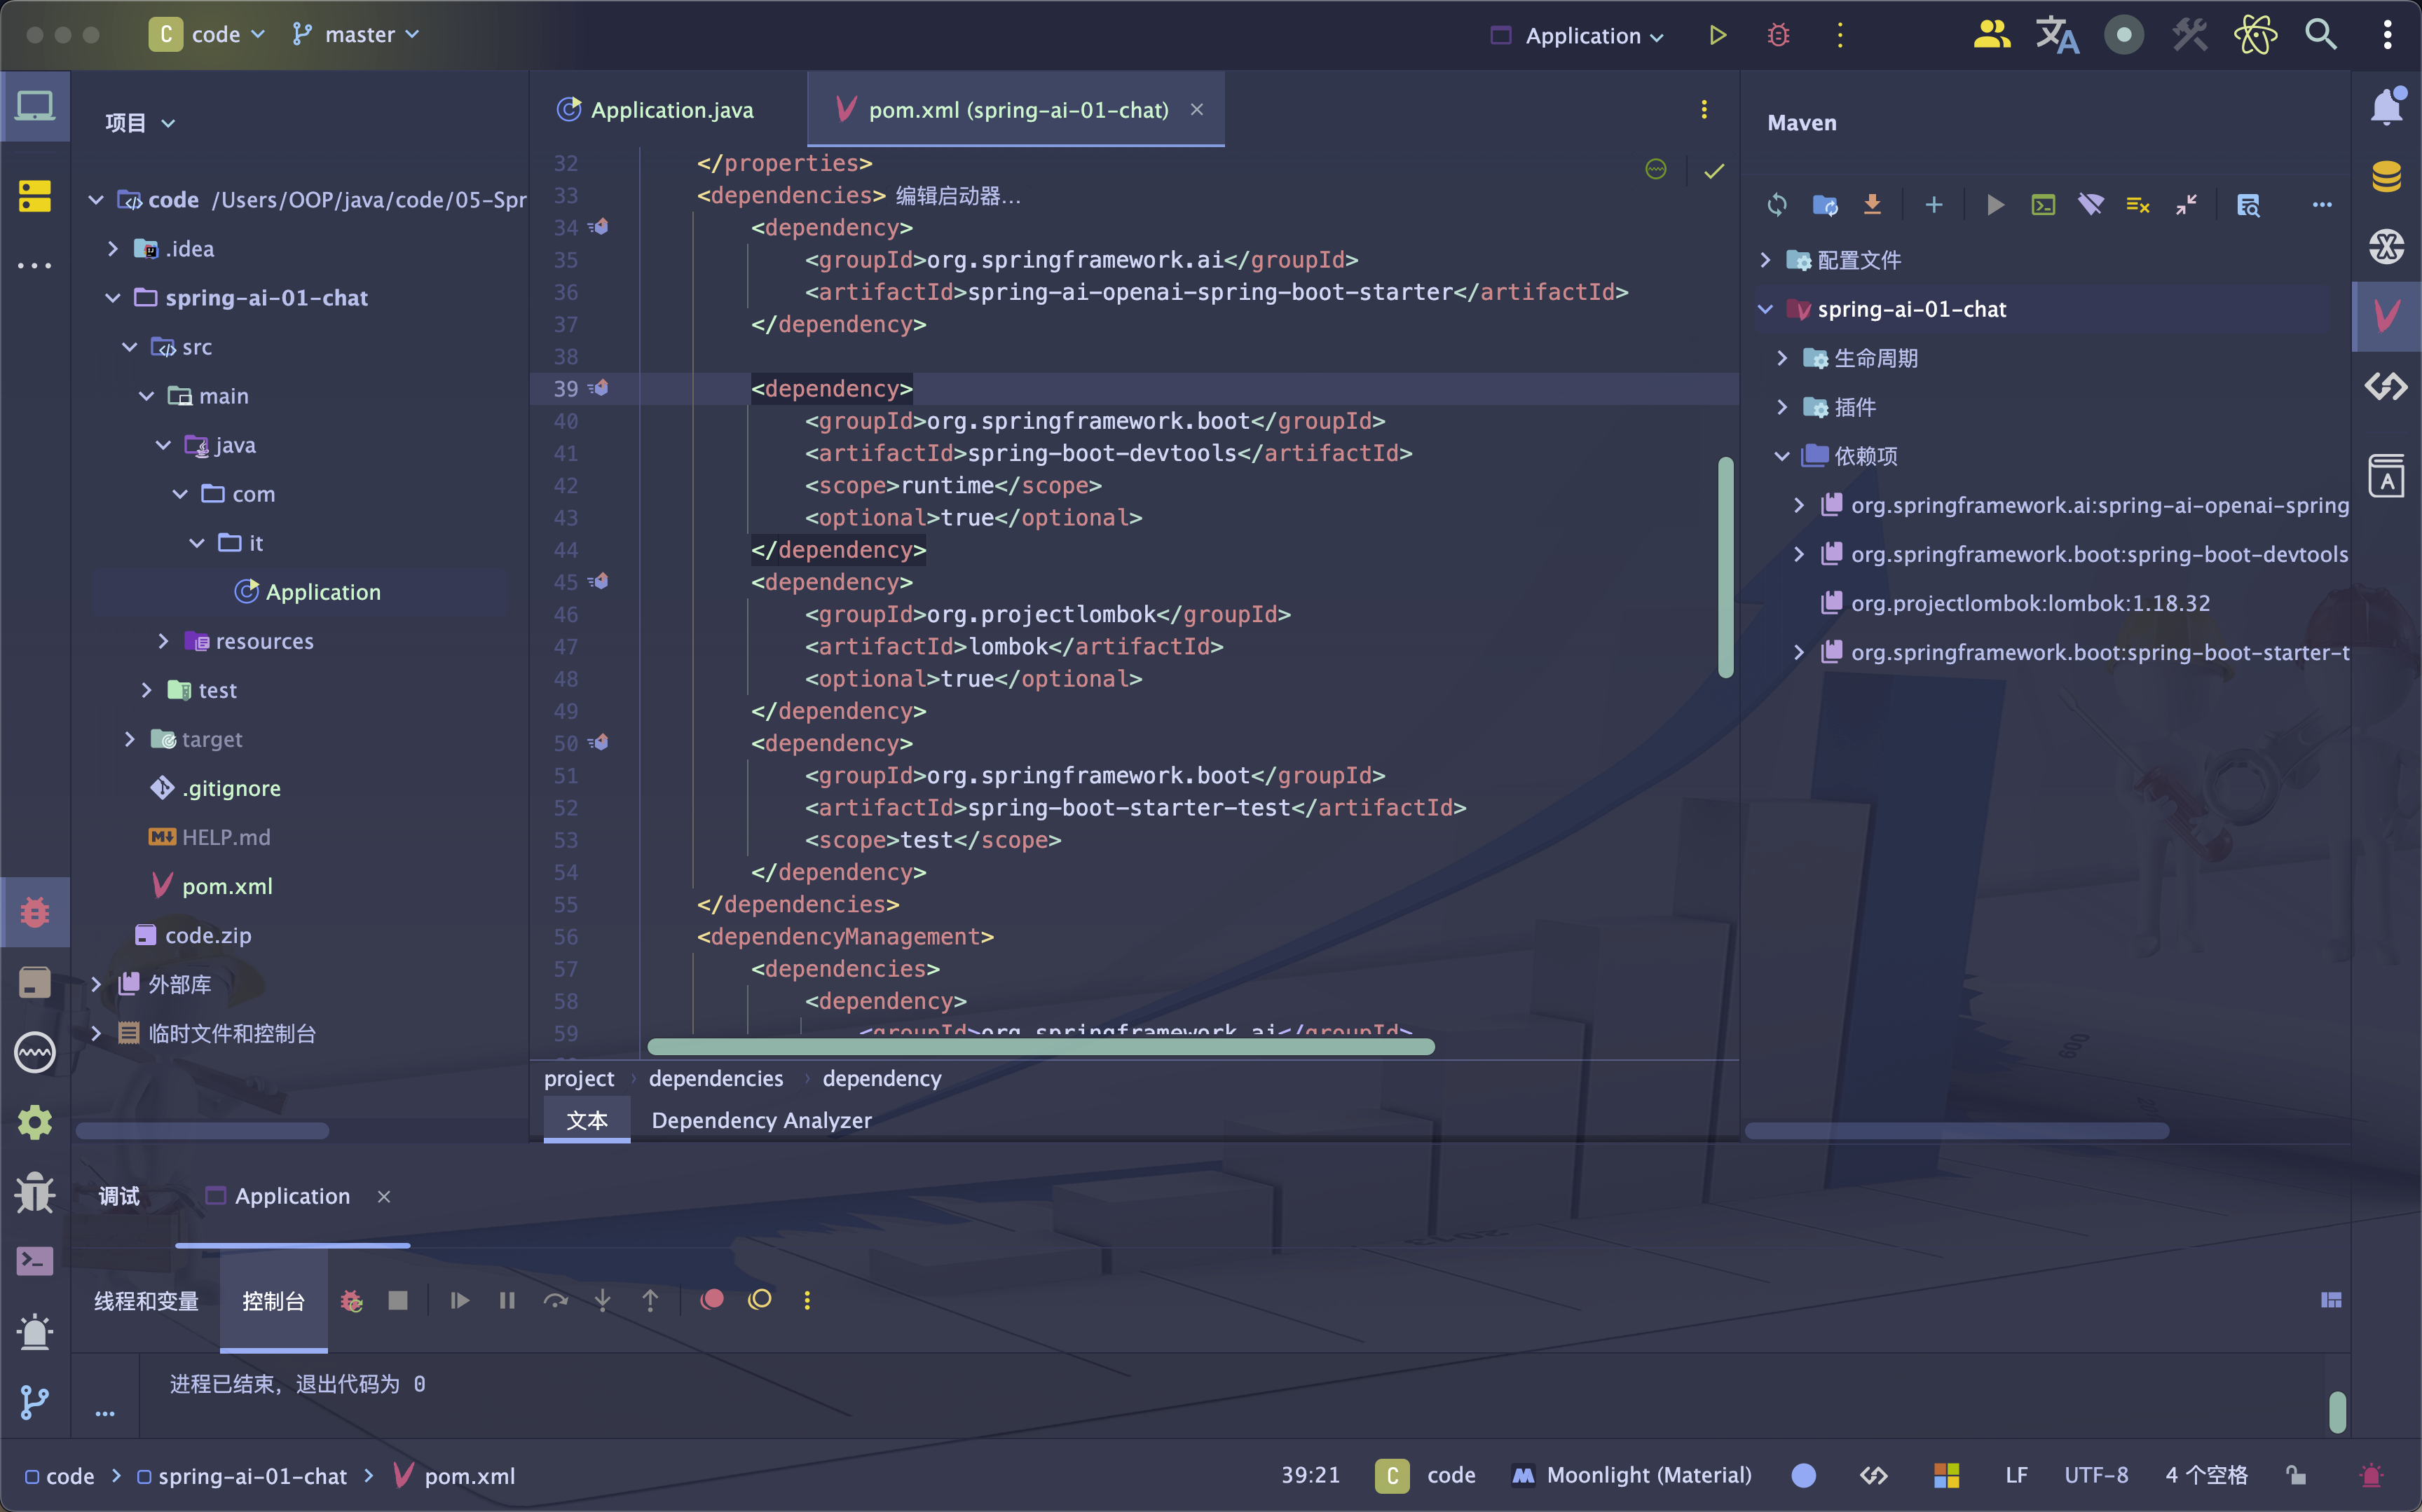Viewport: 2422px width, 1512px height.
Task: Expand Maven 插件 node
Action: tap(1782, 406)
